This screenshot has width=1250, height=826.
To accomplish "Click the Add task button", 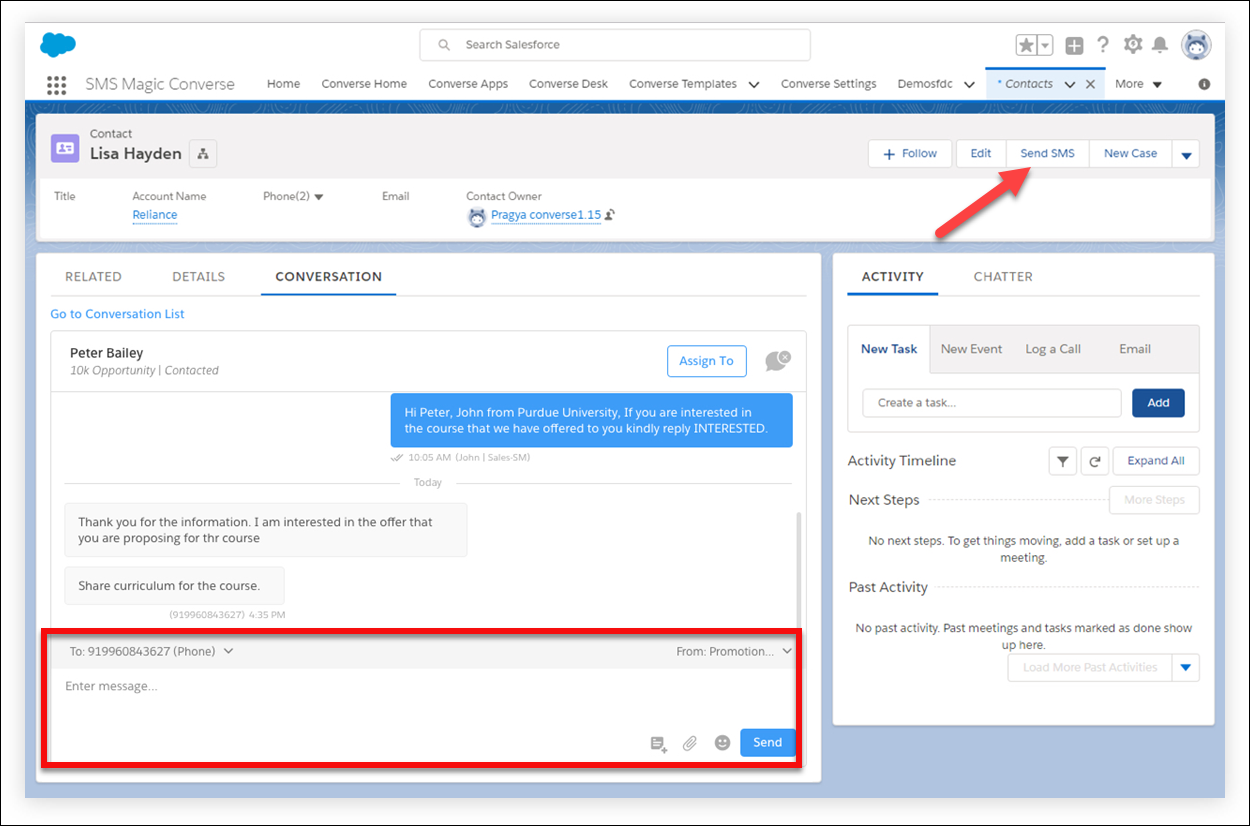I will pos(1158,403).
